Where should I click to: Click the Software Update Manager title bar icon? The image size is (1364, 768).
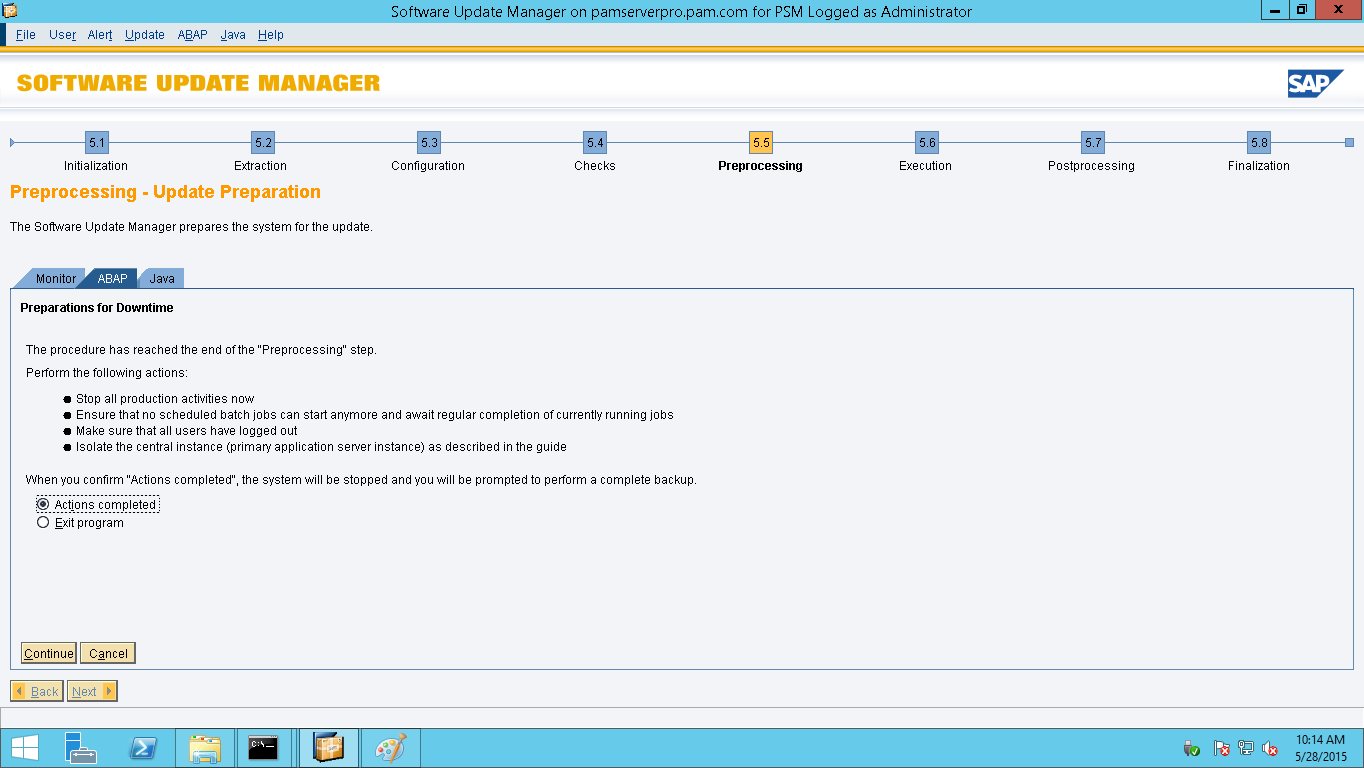click(x=10, y=11)
